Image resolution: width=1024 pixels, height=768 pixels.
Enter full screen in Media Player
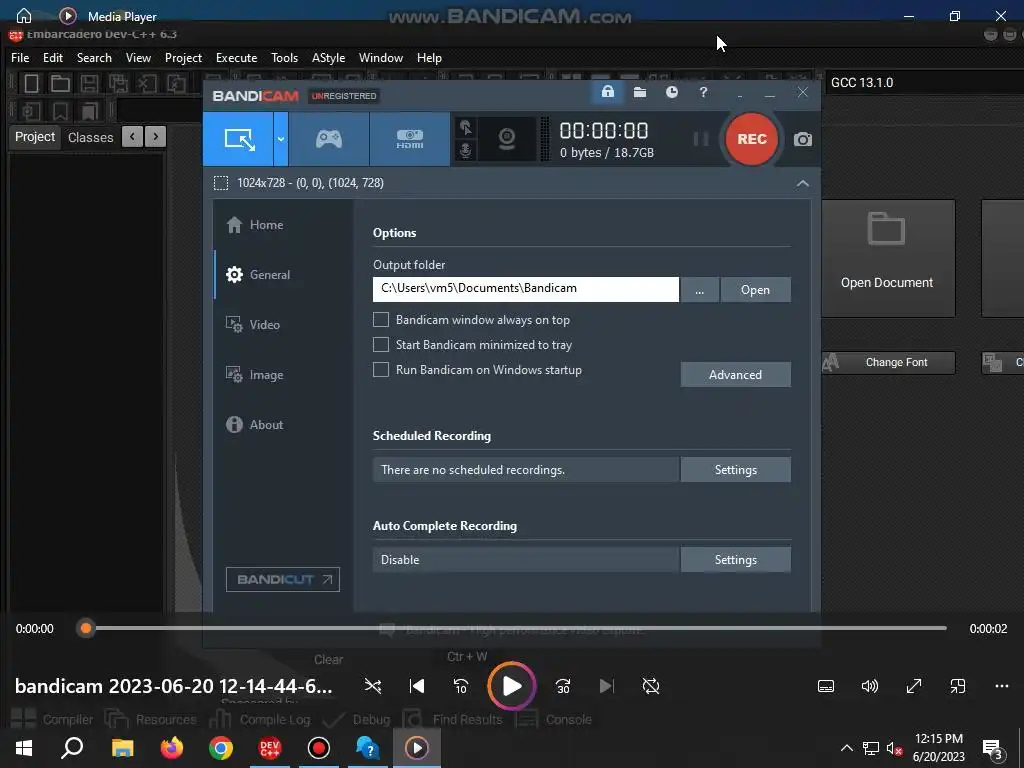click(x=914, y=686)
